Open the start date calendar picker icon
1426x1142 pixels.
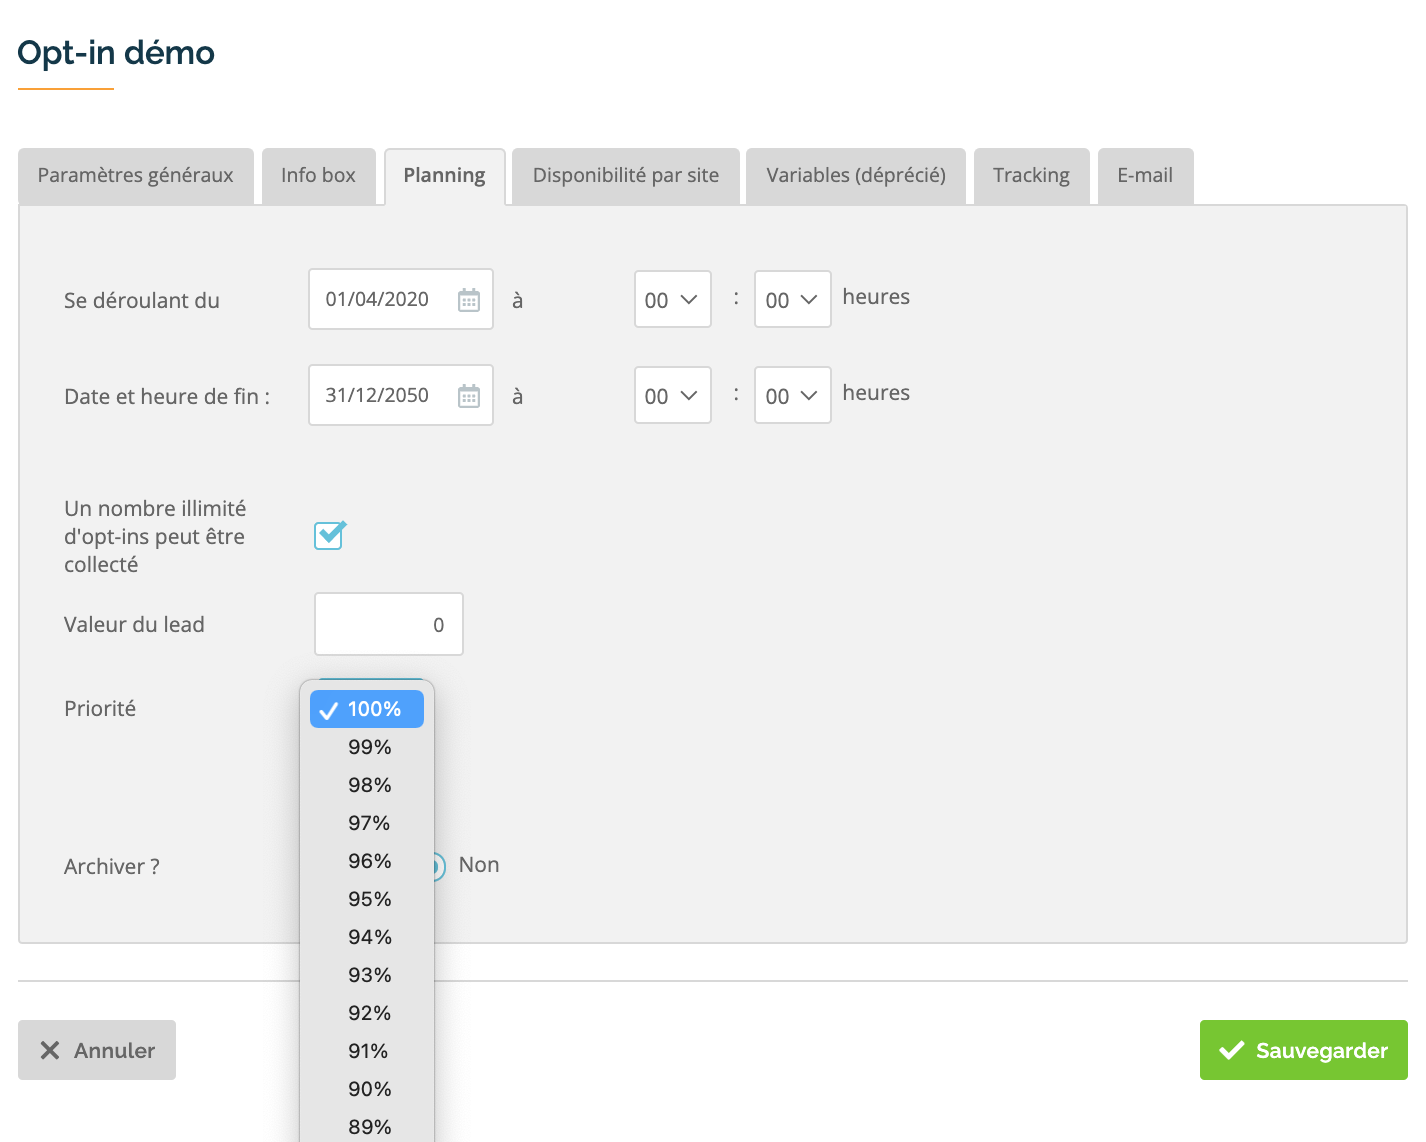pyautogui.click(x=469, y=300)
